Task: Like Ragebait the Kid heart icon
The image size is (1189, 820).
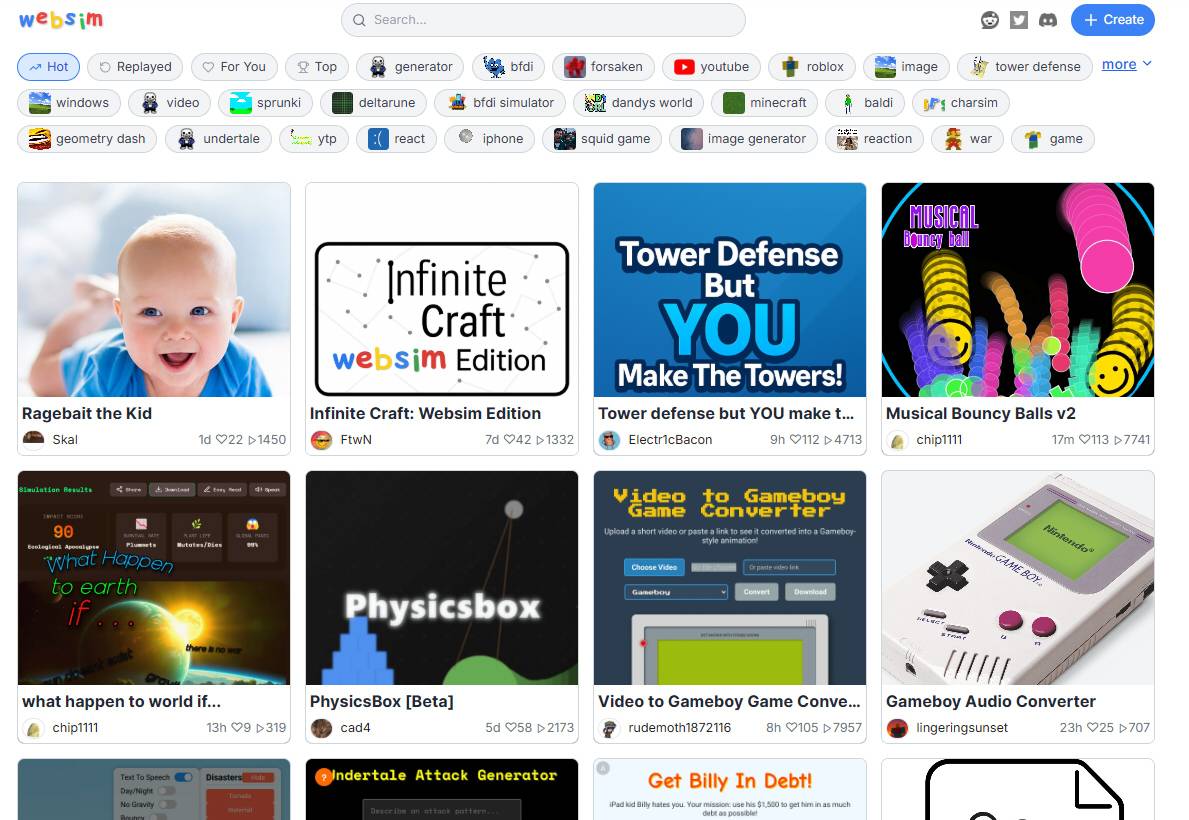Action: [222, 439]
